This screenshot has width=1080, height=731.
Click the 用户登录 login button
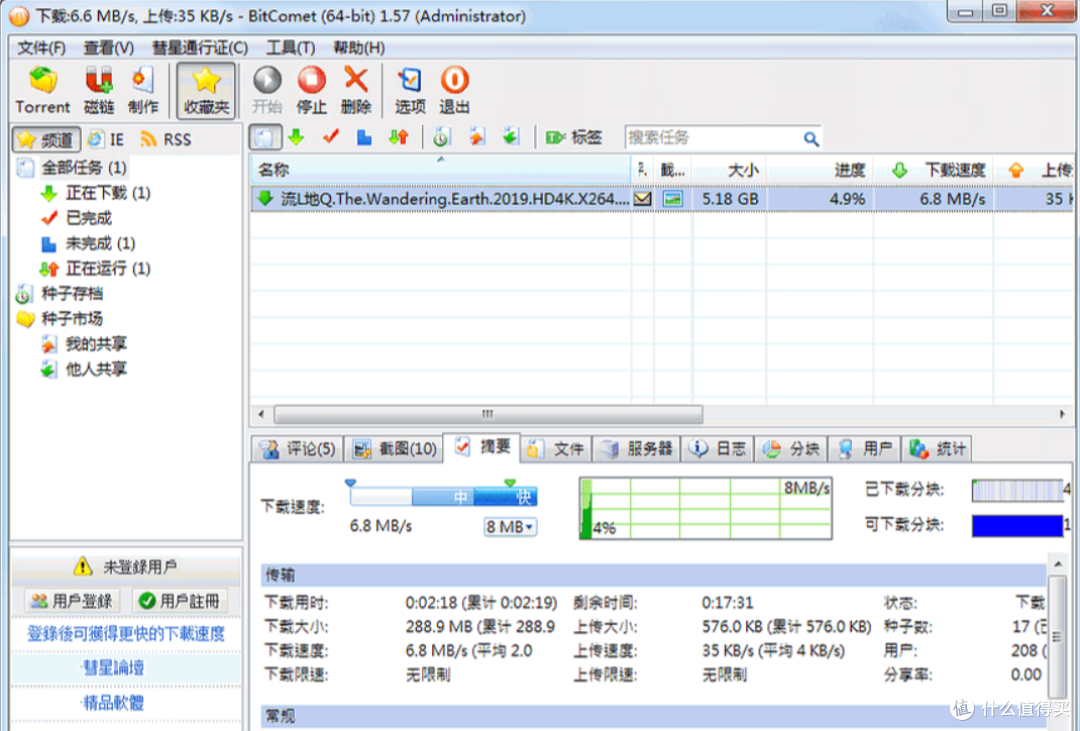tap(72, 601)
